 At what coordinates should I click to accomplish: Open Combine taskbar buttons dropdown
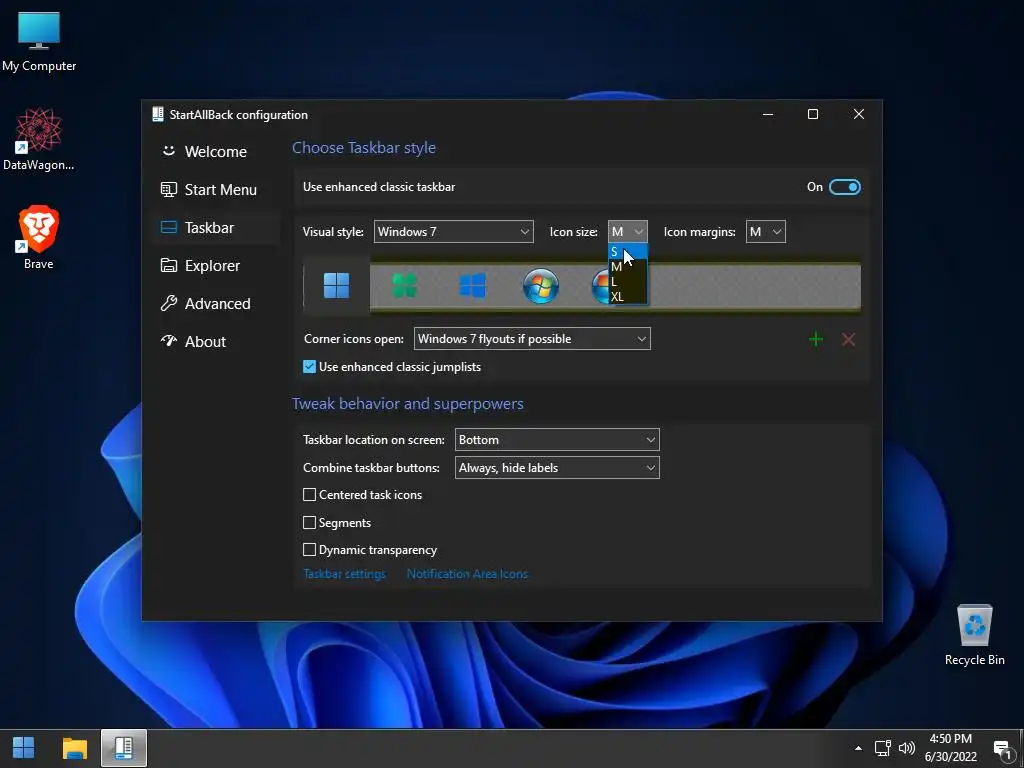557,468
